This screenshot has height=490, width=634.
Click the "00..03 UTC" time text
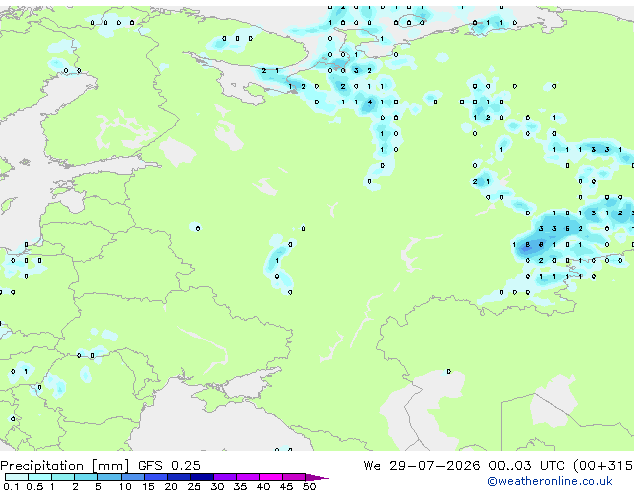point(526,466)
